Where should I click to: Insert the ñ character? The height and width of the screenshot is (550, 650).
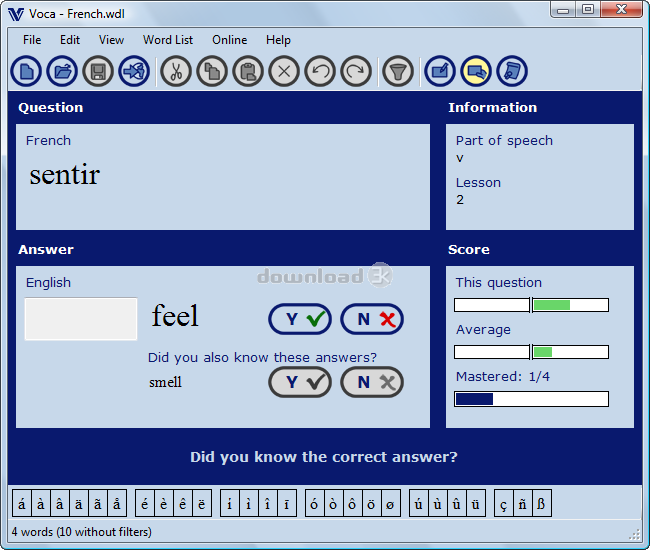click(x=523, y=504)
